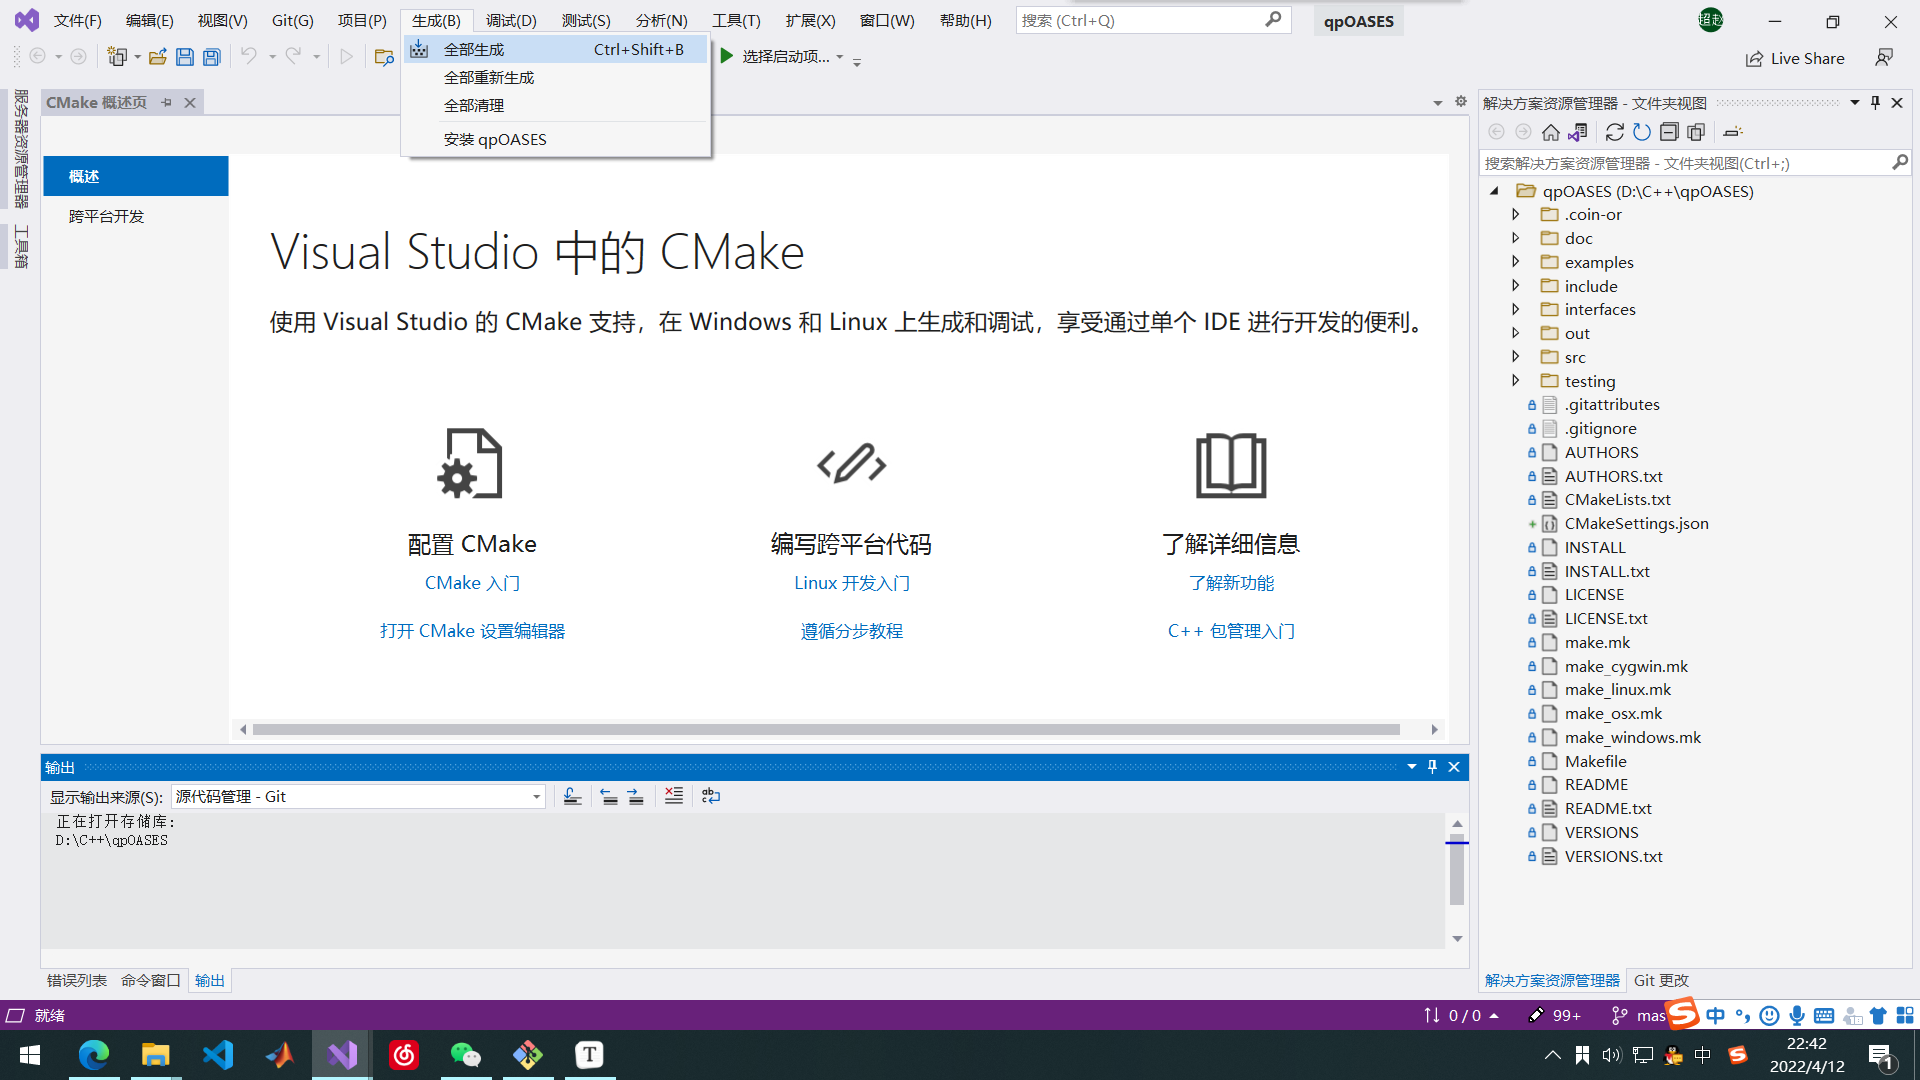Open the CMake 入门 link
The height and width of the screenshot is (1080, 1920).
pyautogui.click(x=472, y=583)
